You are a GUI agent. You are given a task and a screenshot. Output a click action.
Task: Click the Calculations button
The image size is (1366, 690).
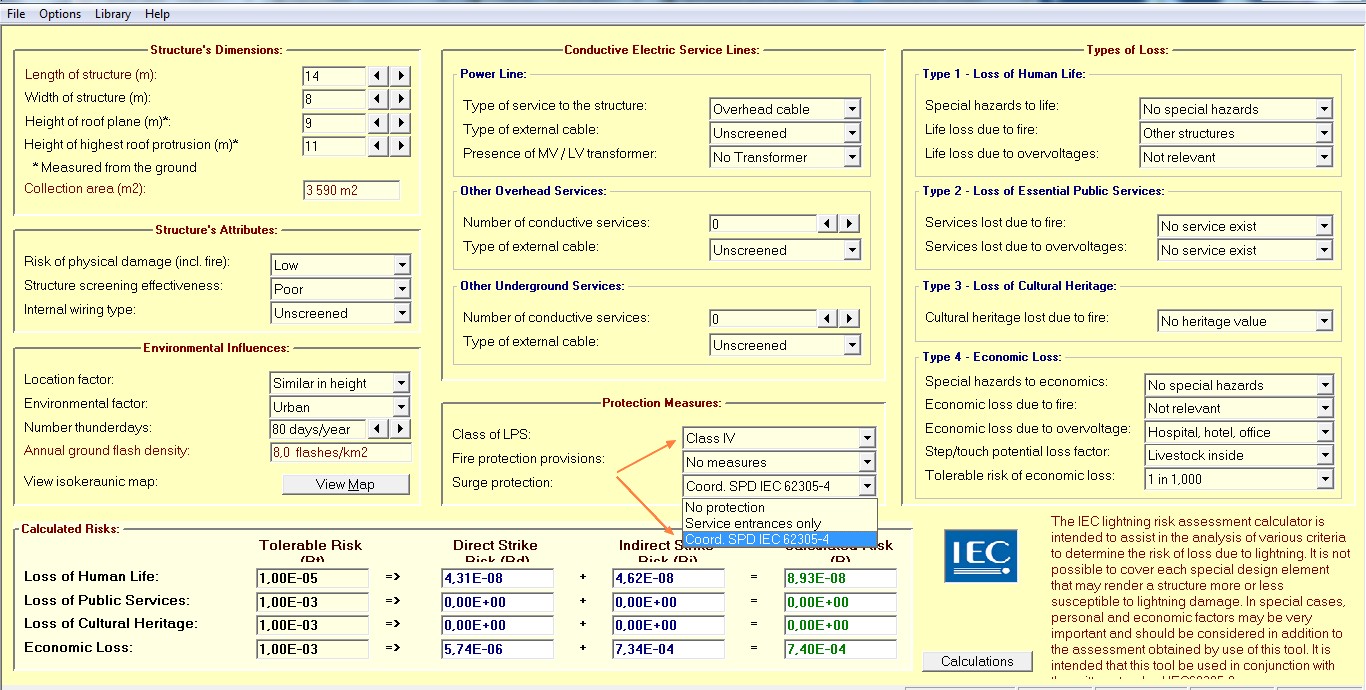click(x=977, y=661)
